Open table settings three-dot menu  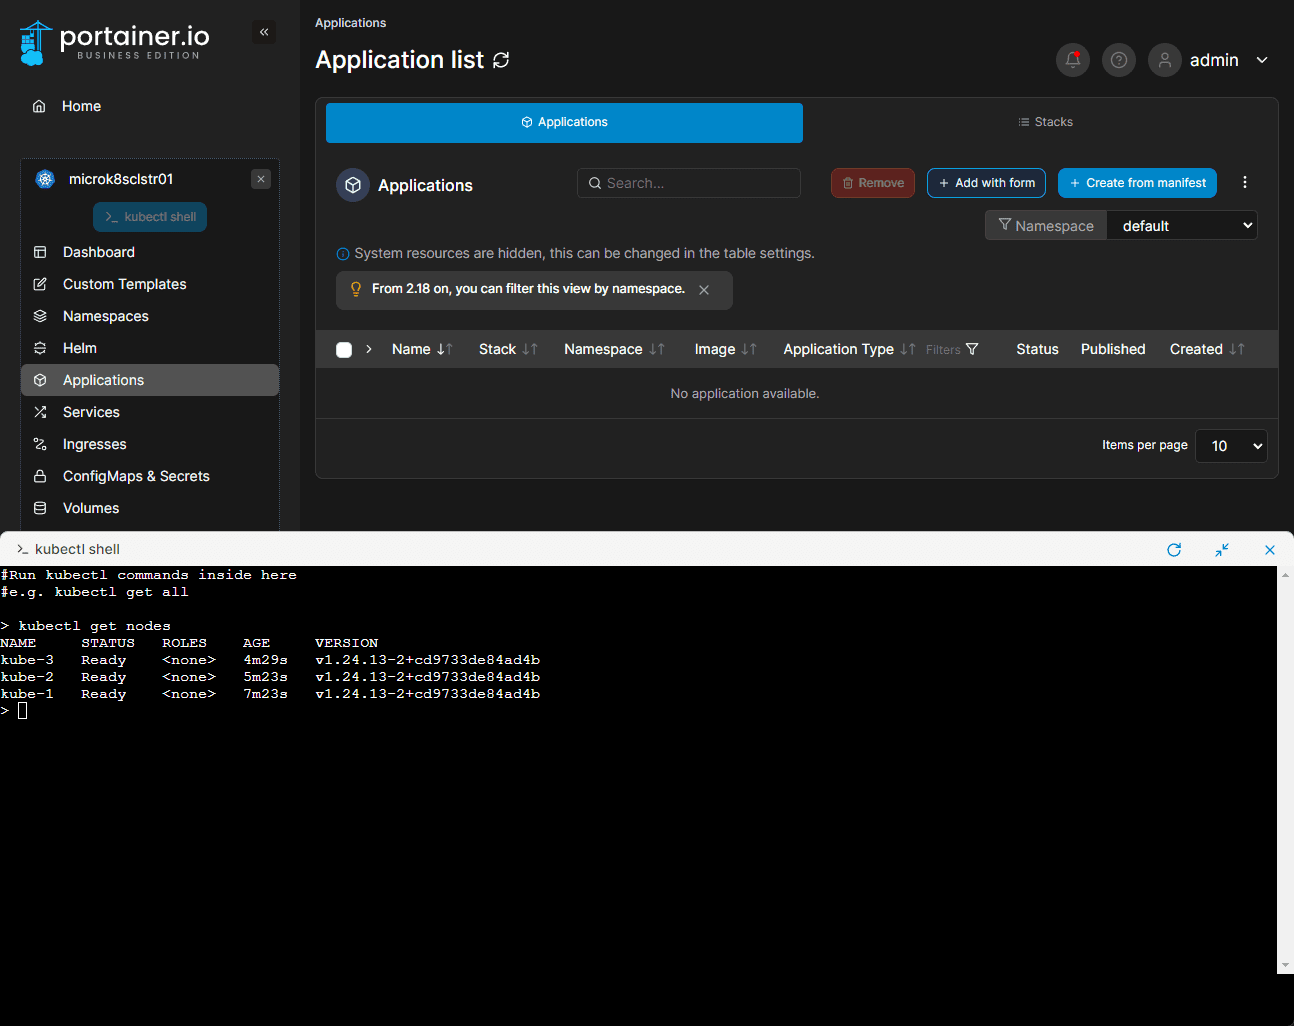pyautogui.click(x=1244, y=183)
